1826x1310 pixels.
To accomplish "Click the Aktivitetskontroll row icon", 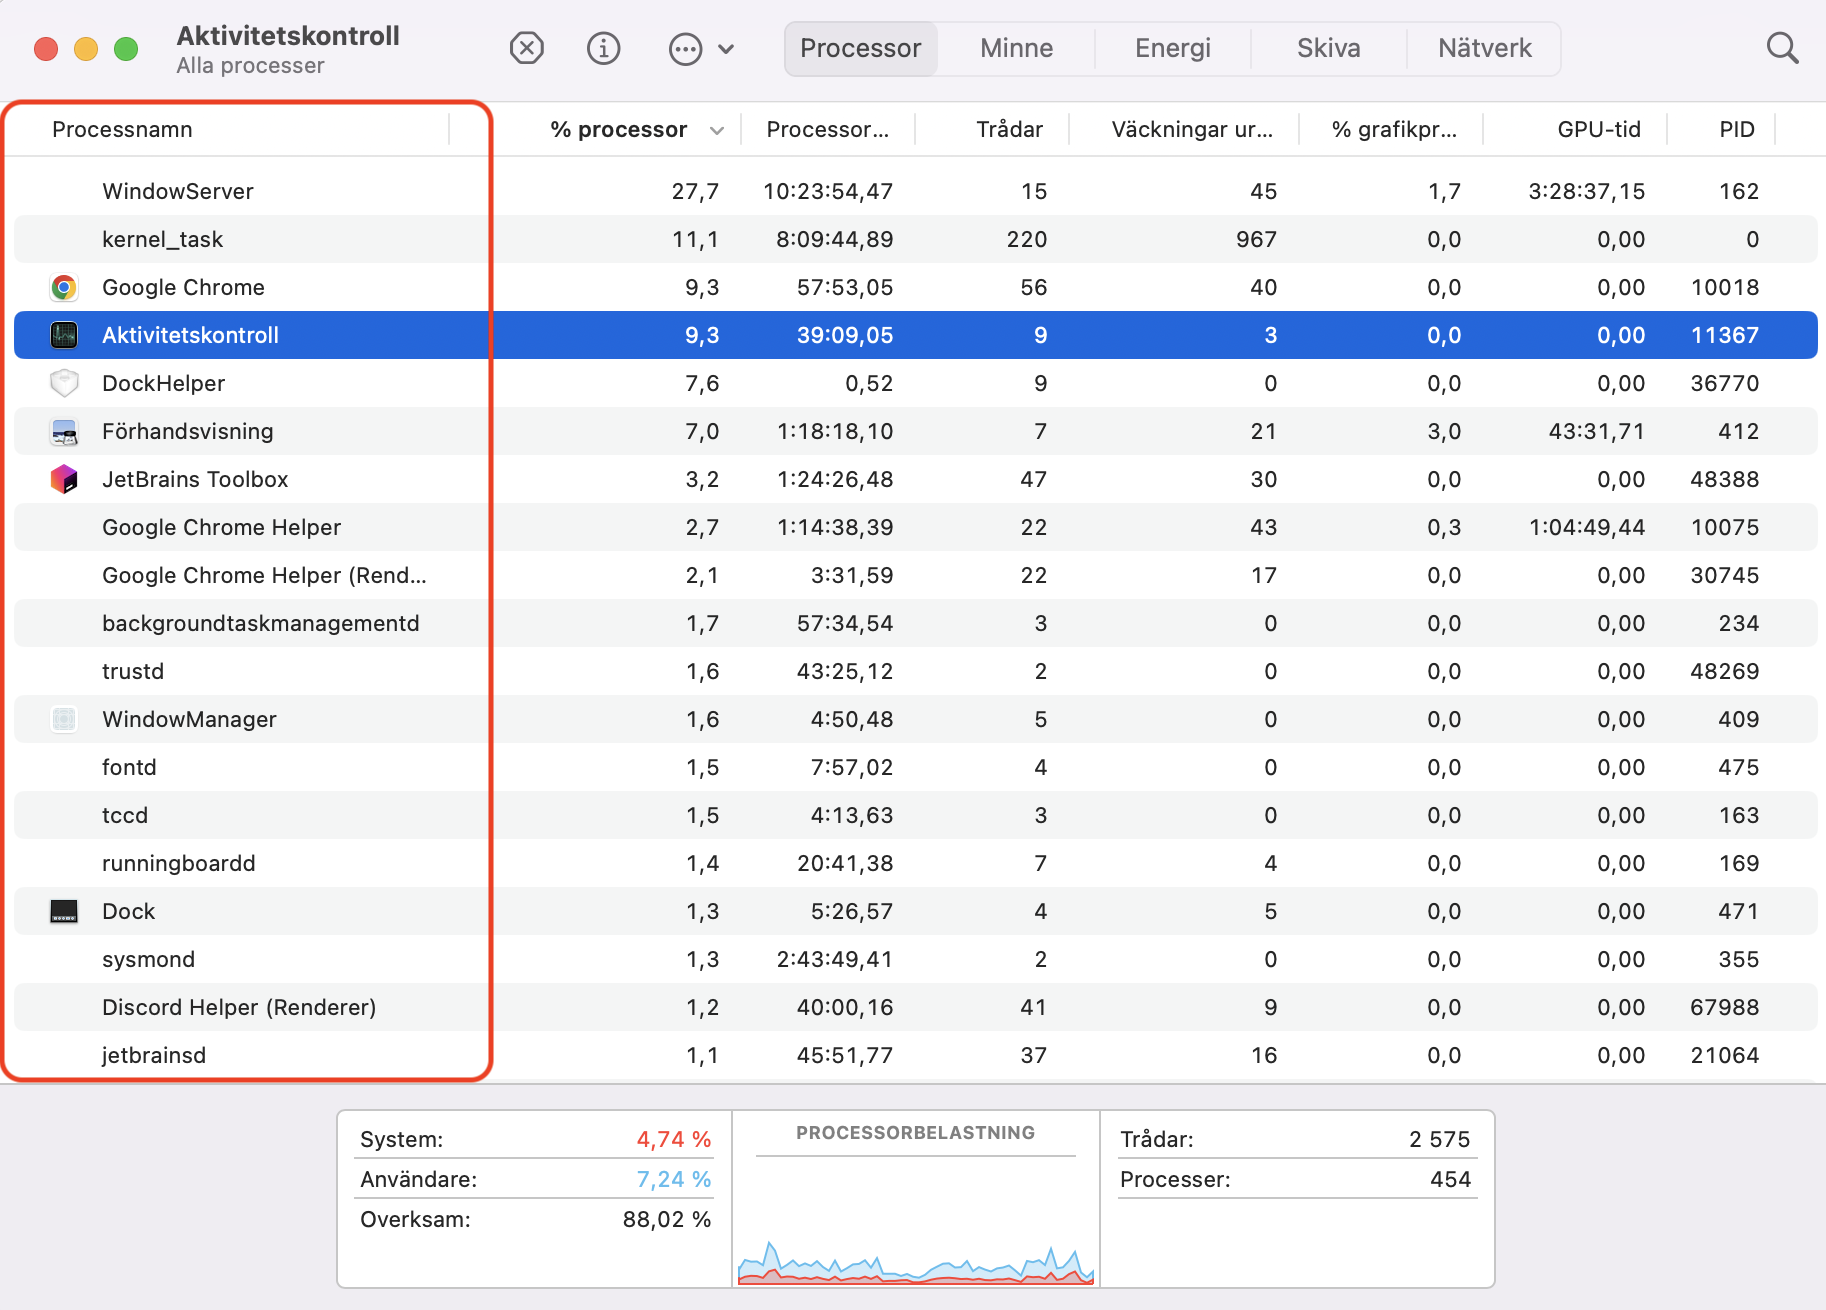I will [x=64, y=336].
